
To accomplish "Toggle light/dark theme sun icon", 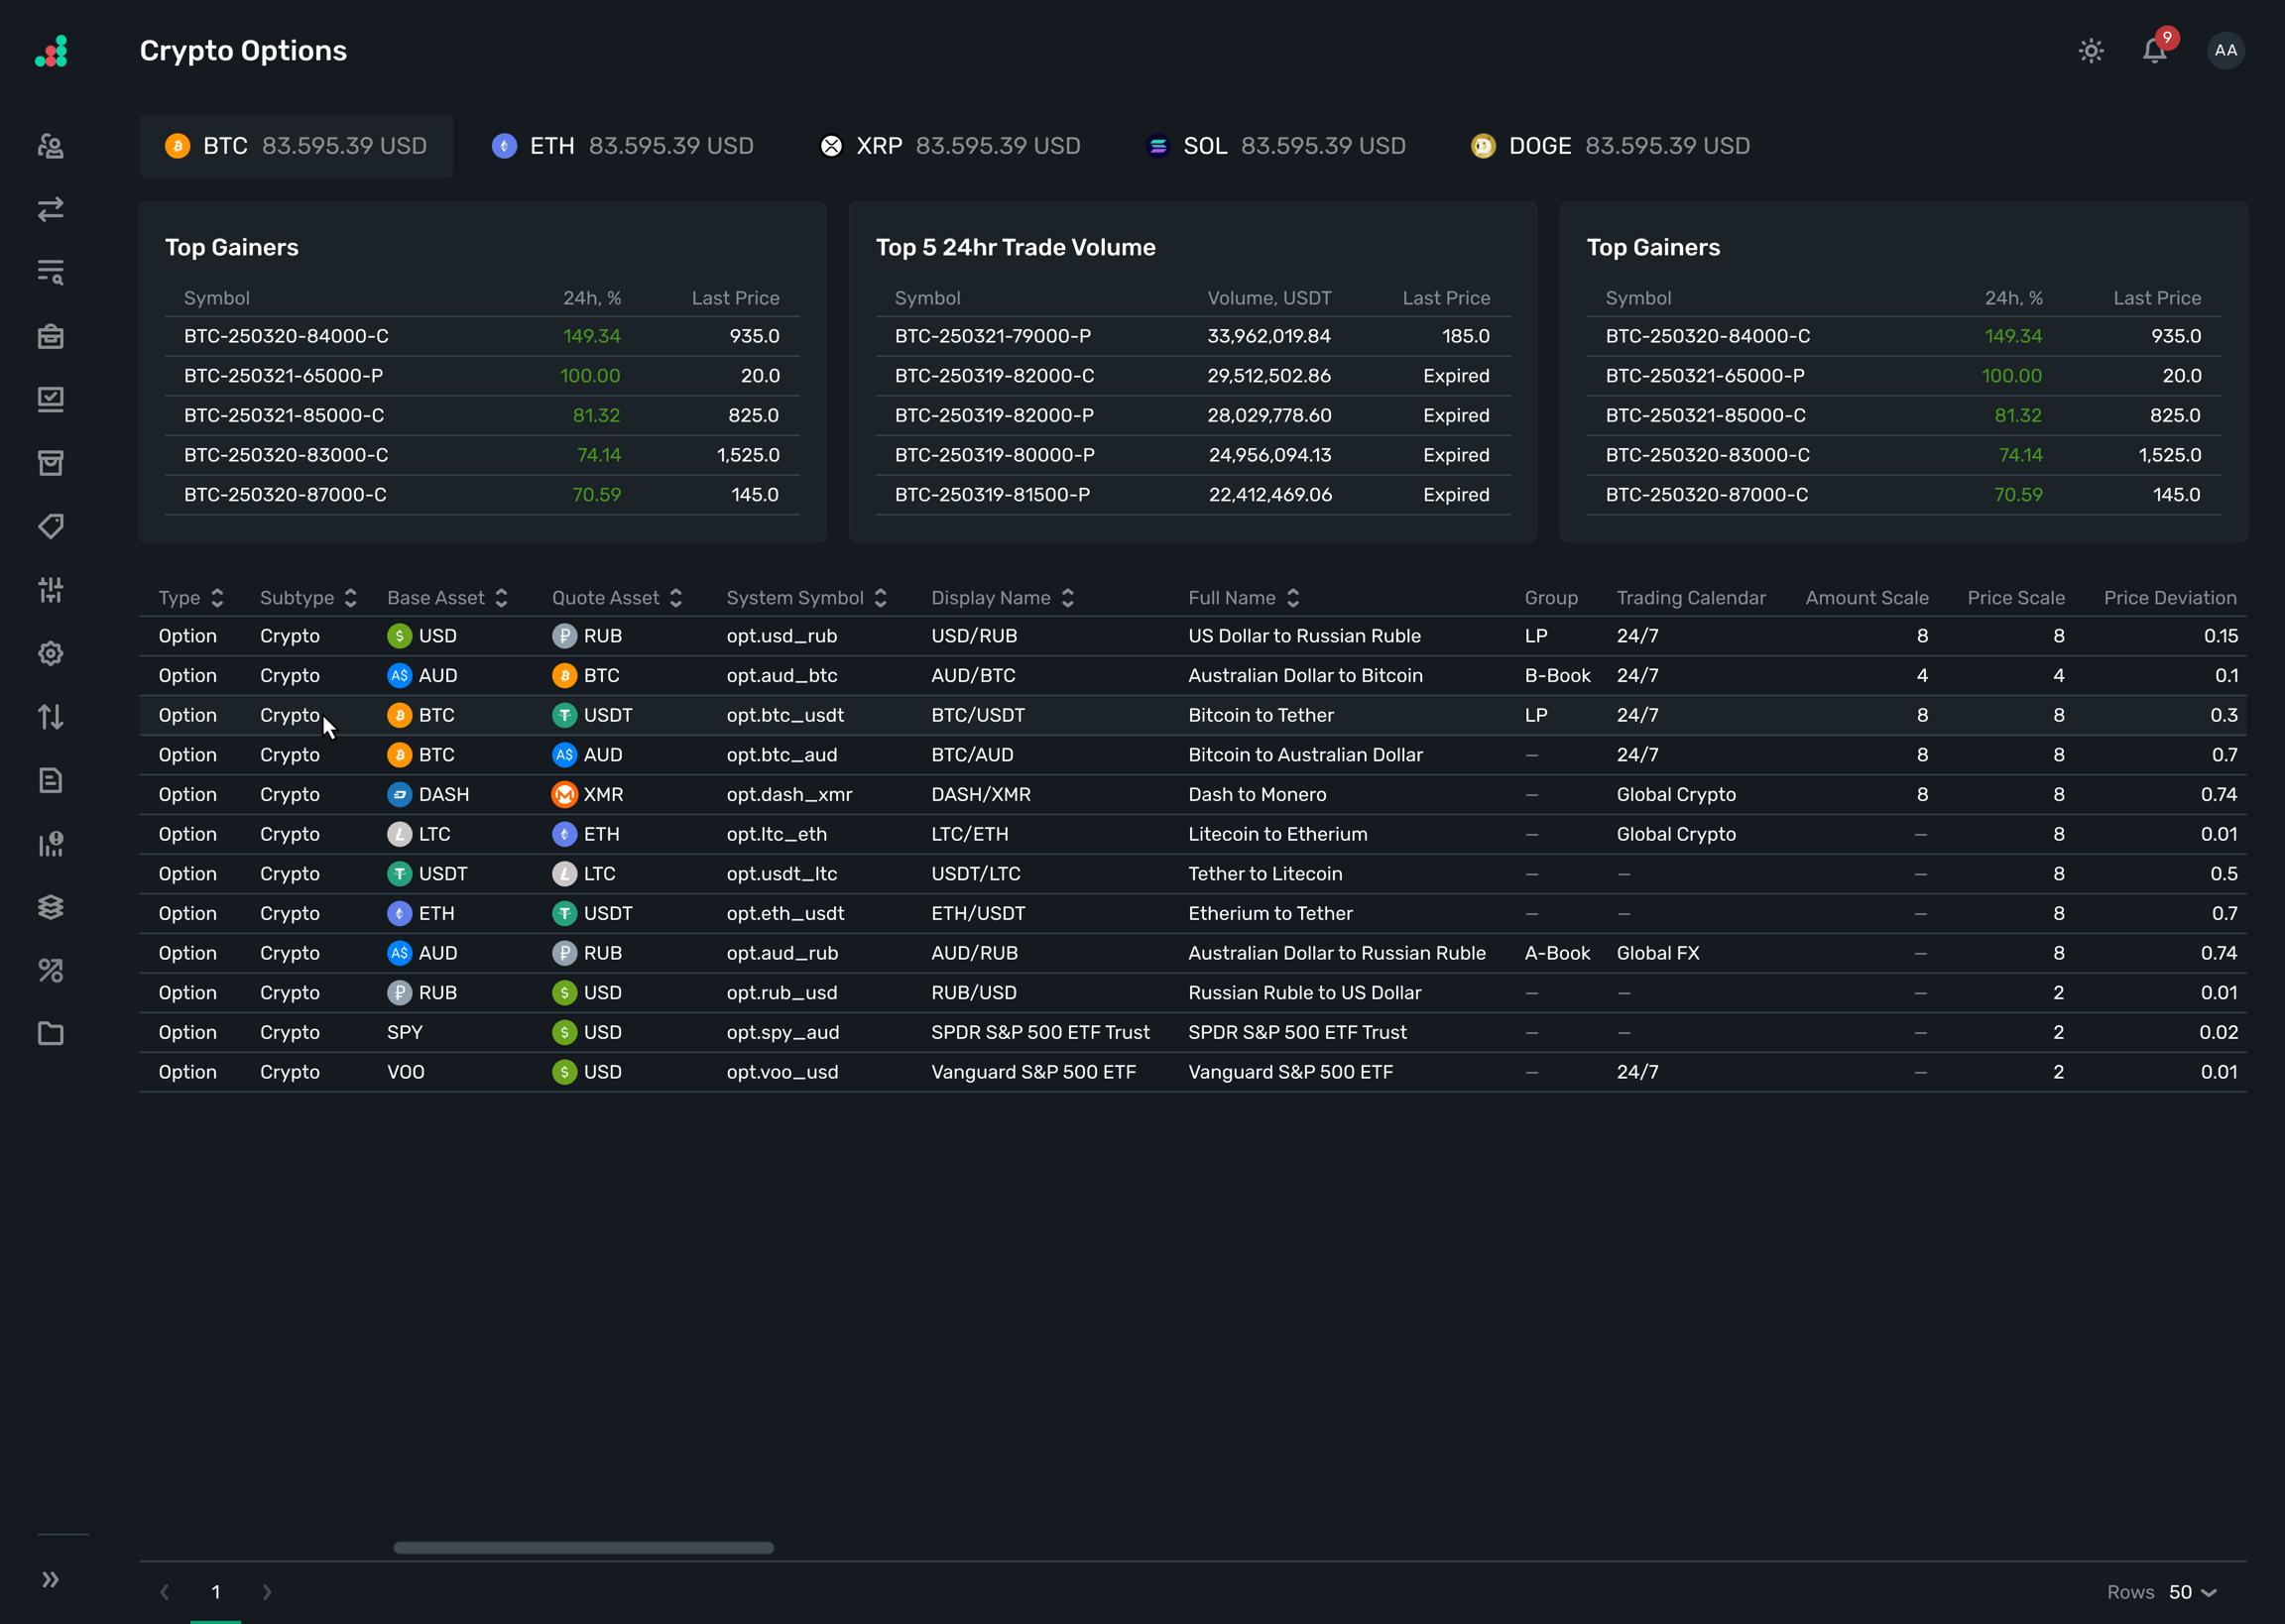I will (2091, 51).
